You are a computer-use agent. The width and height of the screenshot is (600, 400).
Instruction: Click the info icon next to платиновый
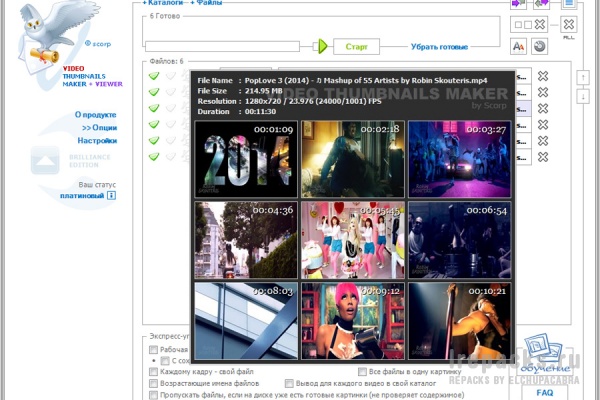click(111, 196)
